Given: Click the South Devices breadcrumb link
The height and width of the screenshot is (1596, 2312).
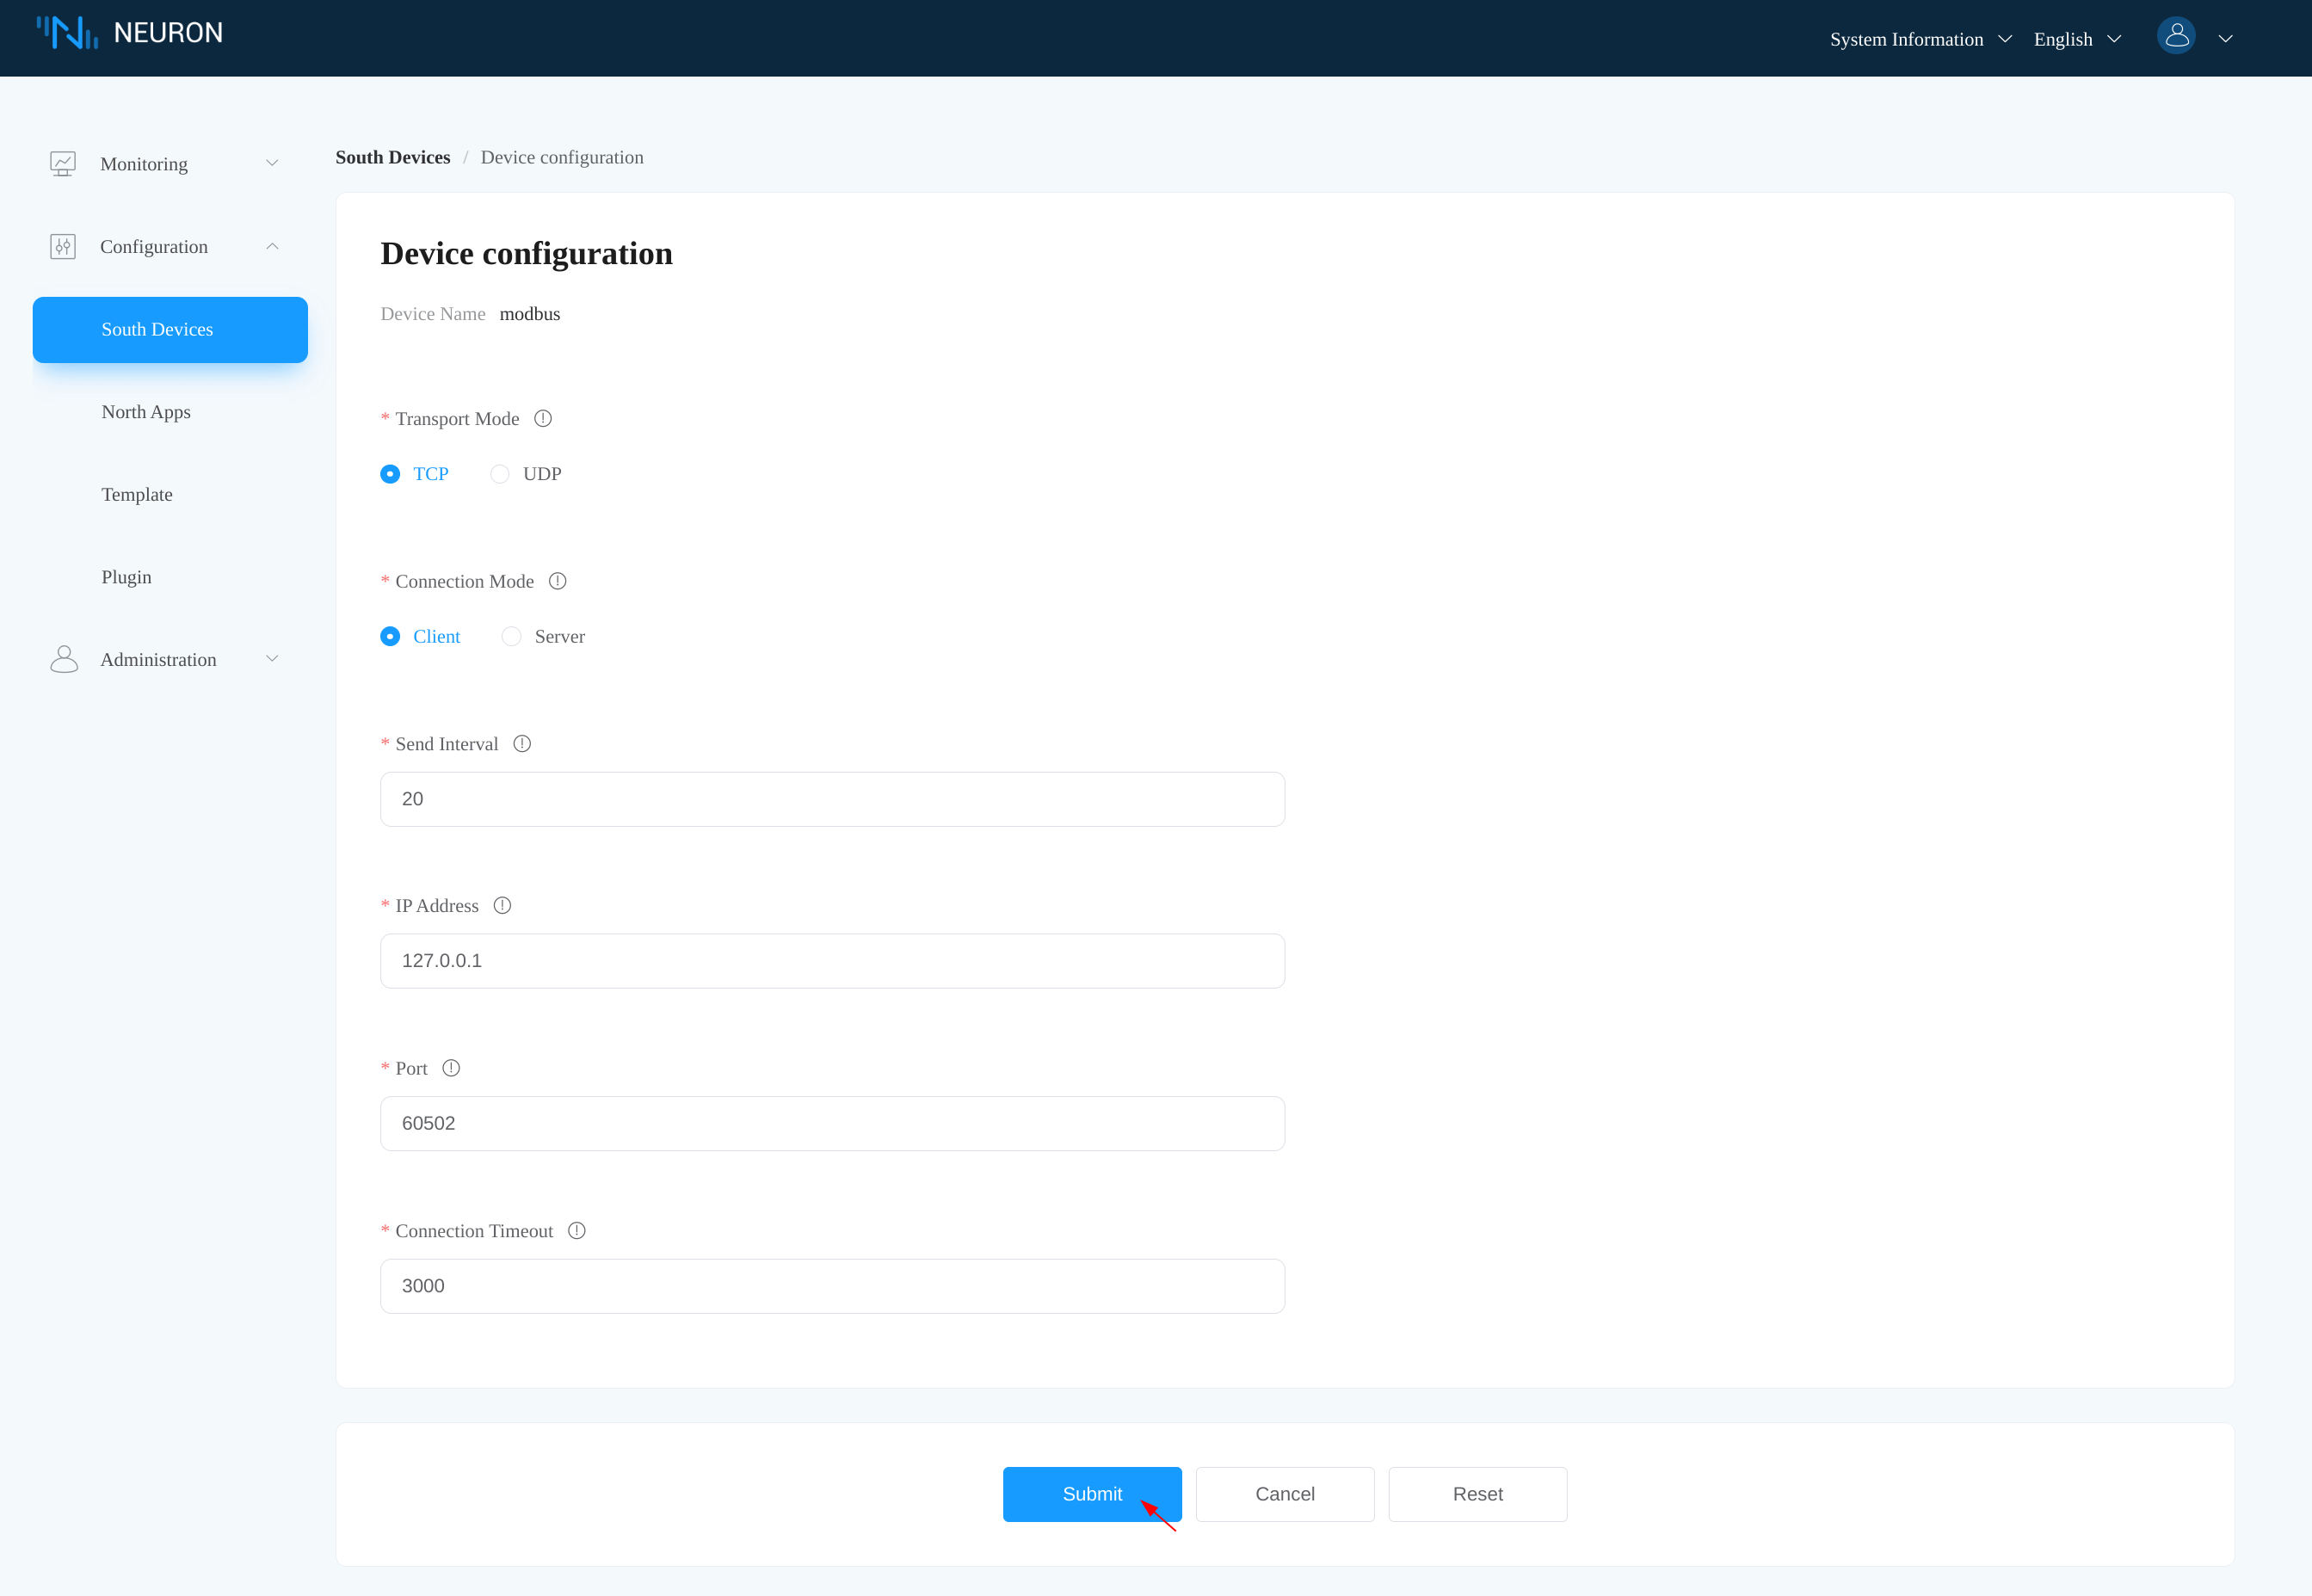Looking at the screenshot, I should coord(393,157).
